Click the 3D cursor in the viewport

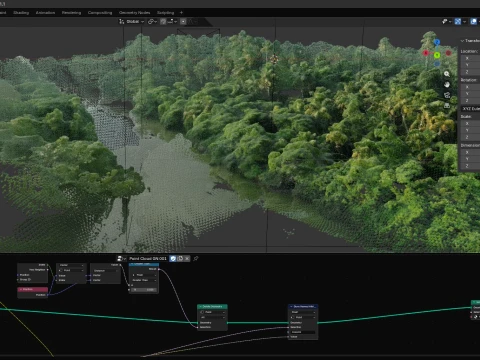pos(274,59)
